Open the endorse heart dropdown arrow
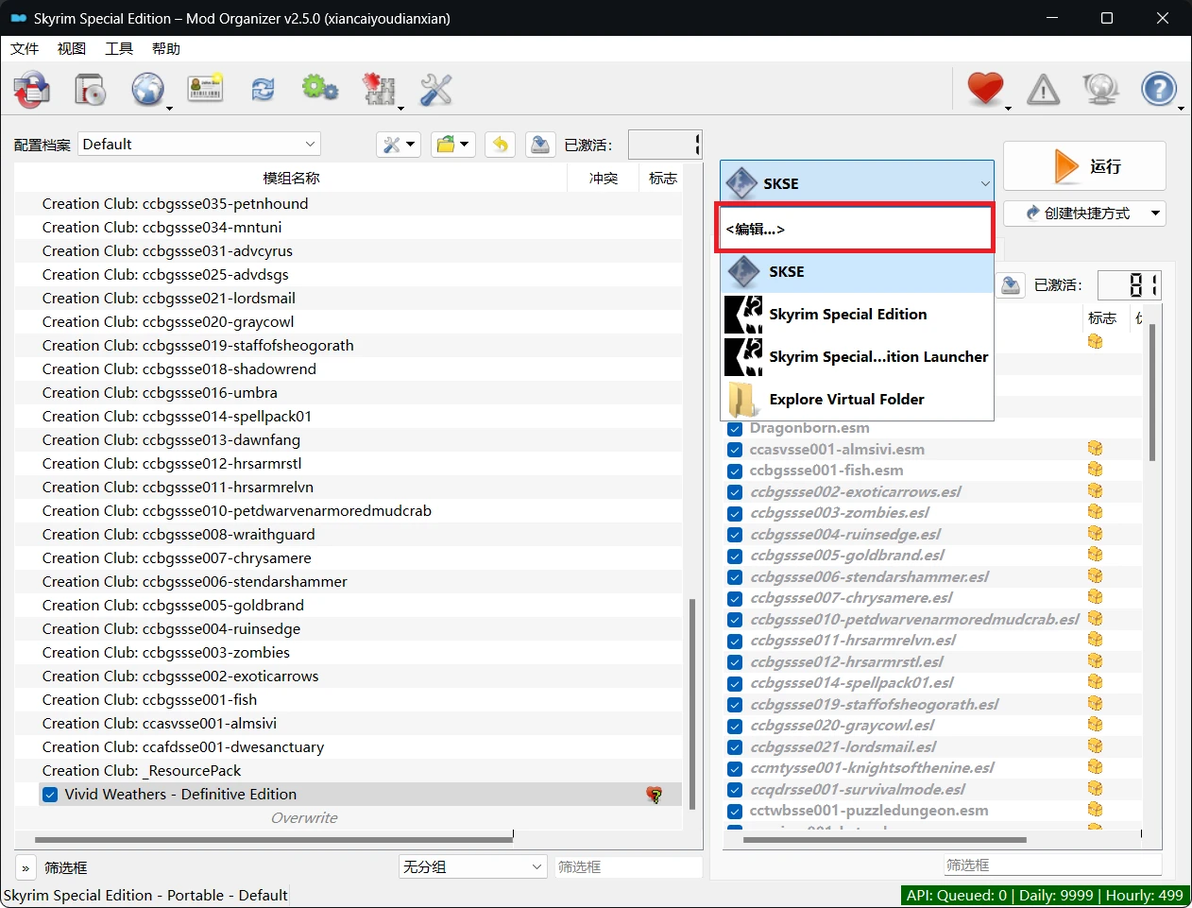The height and width of the screenshot is (908, 1192). pos(1009,108)
